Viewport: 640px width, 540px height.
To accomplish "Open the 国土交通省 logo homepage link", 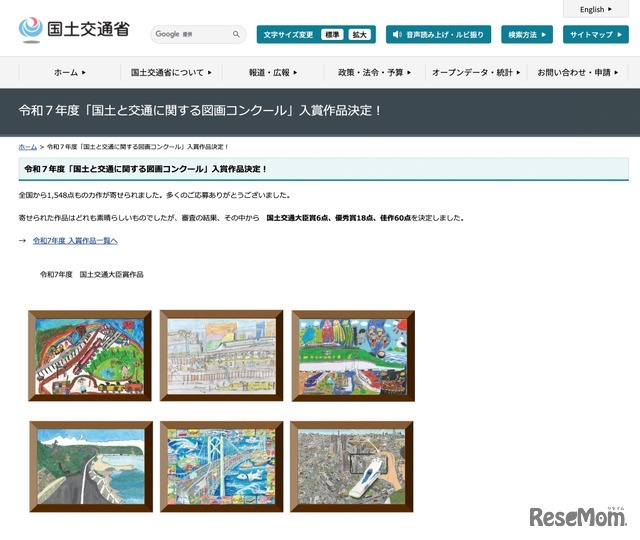I will click(x=74, y=29).
